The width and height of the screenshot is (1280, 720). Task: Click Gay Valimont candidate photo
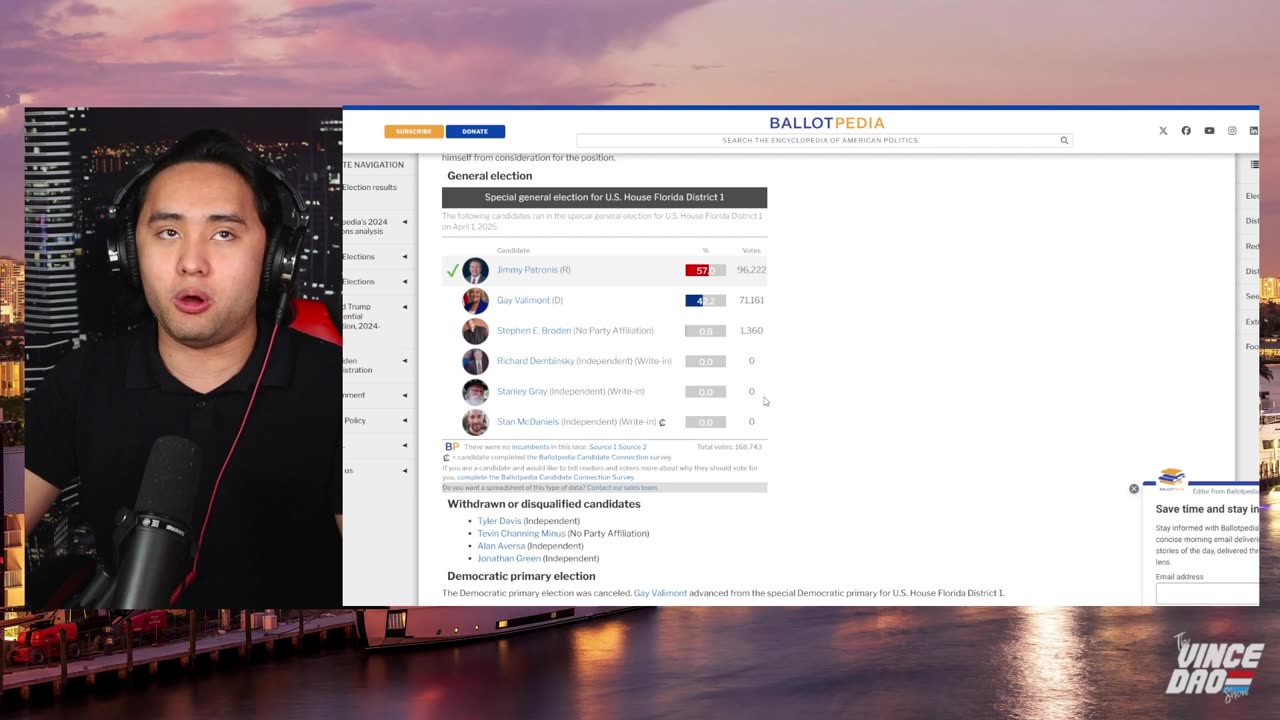pyautogui.click(x=475, y=300)
